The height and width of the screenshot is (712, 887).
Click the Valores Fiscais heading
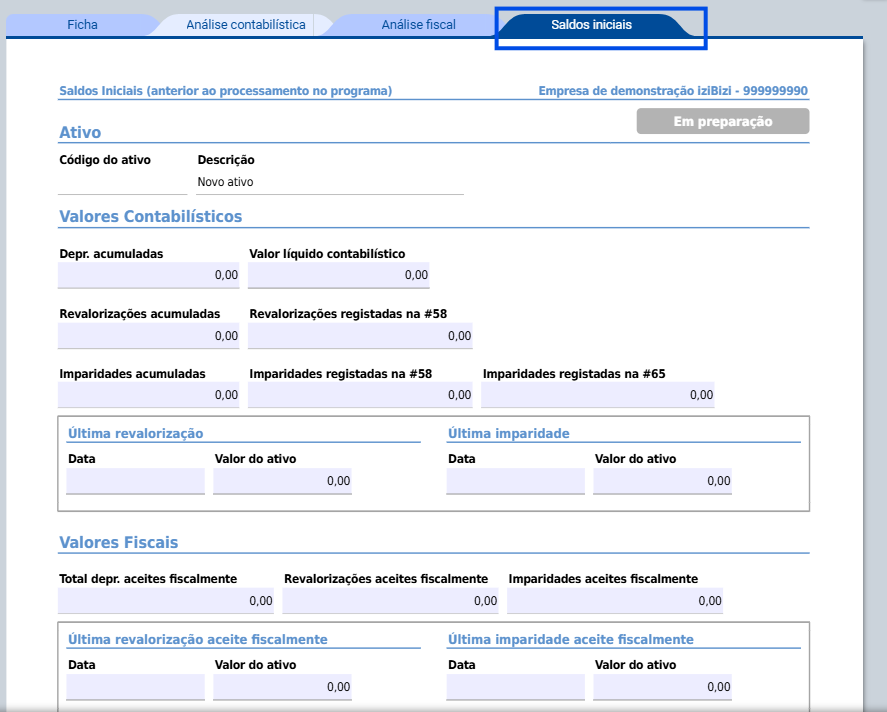[x=119, y=542]
